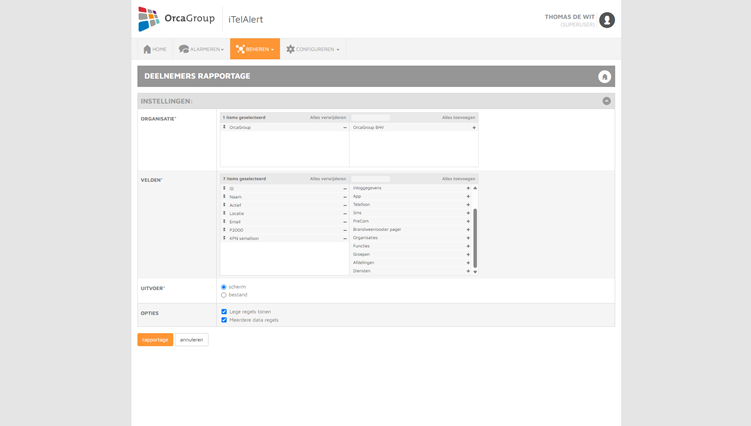Click the "Telefoon" available field text
The image size is (751, 426).
point(361,205)
